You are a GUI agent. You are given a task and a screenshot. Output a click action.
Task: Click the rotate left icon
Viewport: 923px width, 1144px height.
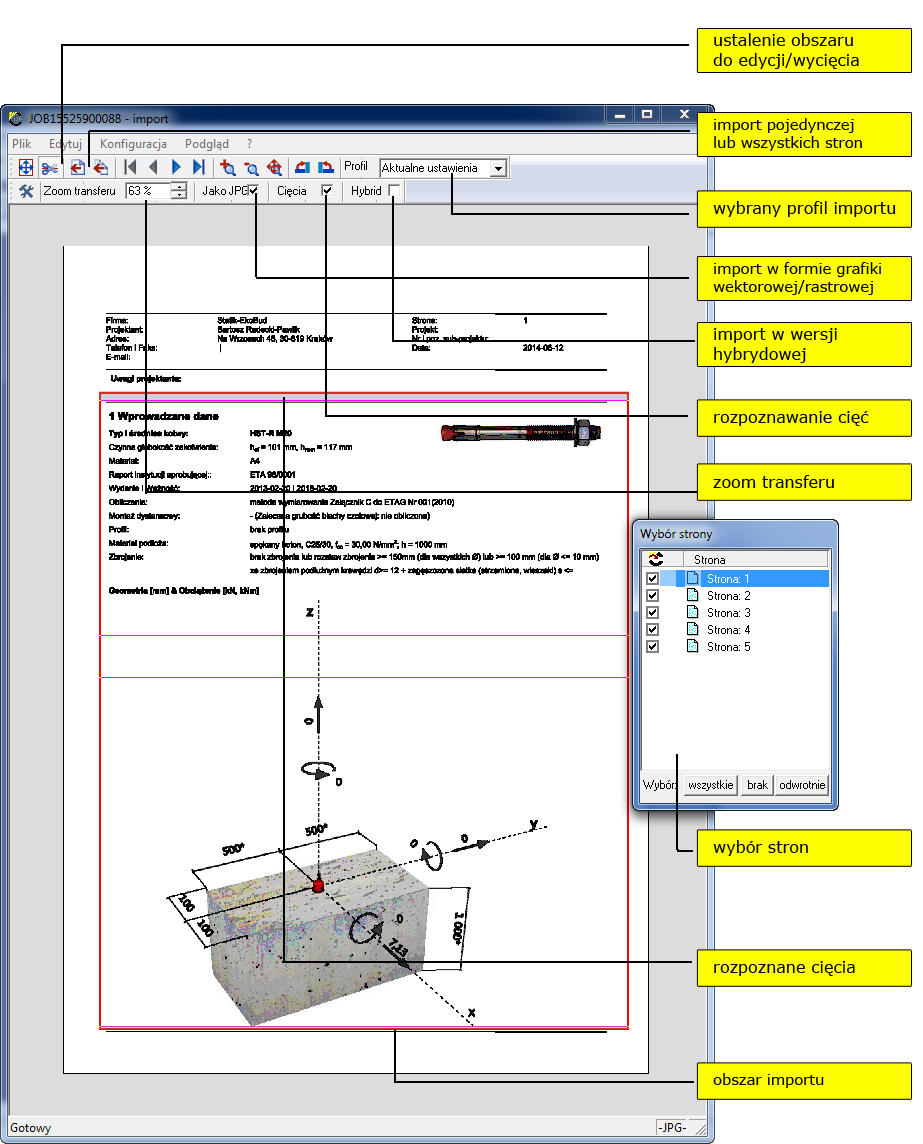tap(301, 168)
